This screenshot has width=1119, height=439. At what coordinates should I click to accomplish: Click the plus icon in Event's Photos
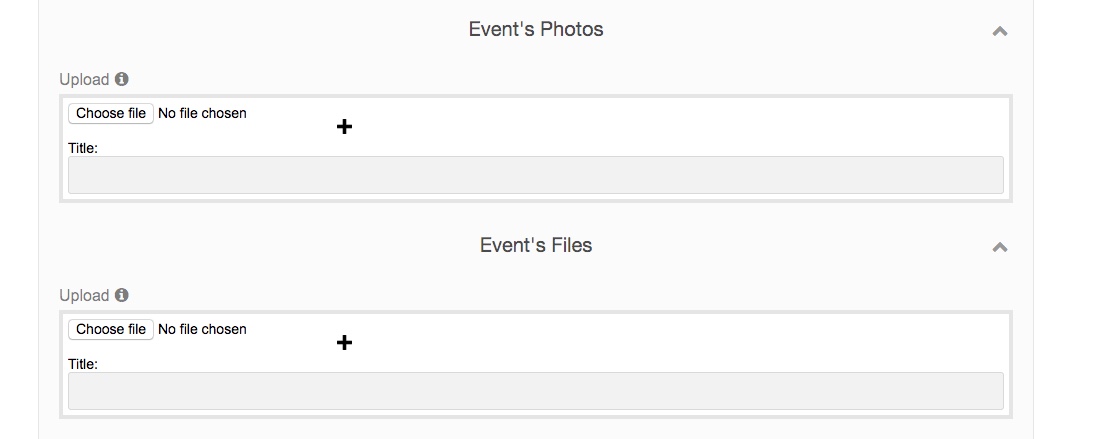(344, 127)
